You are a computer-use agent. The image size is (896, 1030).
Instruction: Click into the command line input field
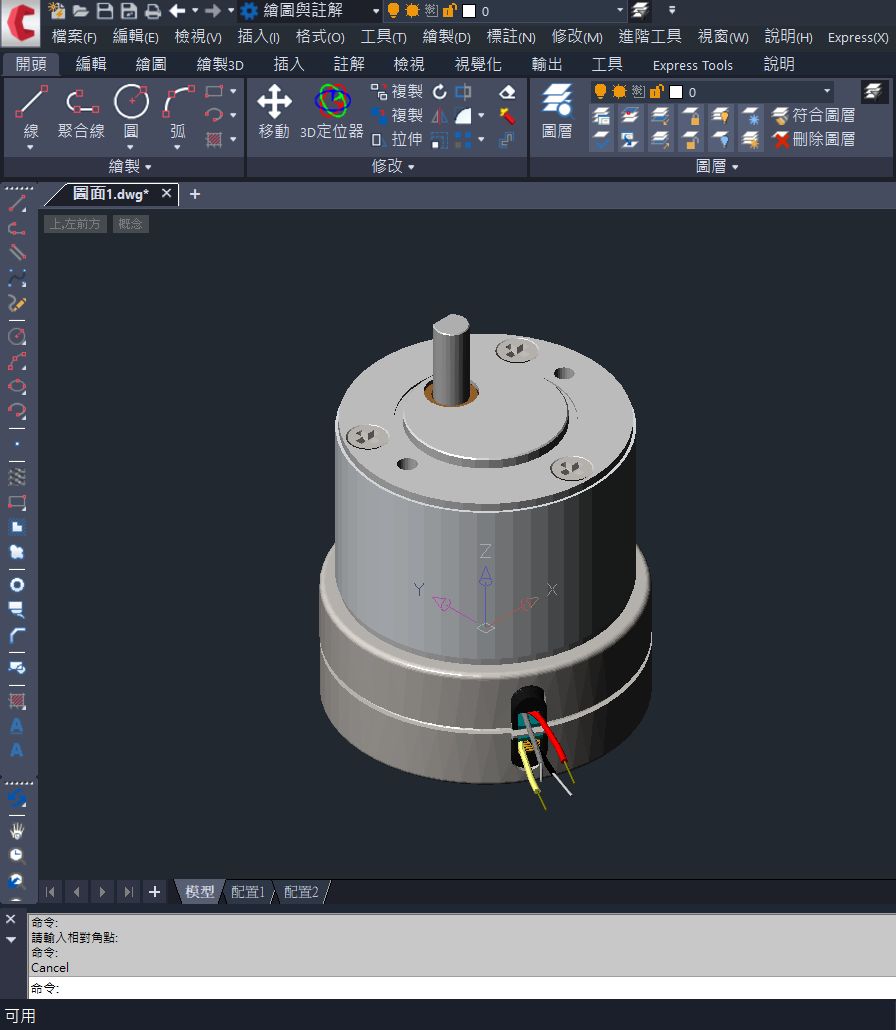coord(461,987)
